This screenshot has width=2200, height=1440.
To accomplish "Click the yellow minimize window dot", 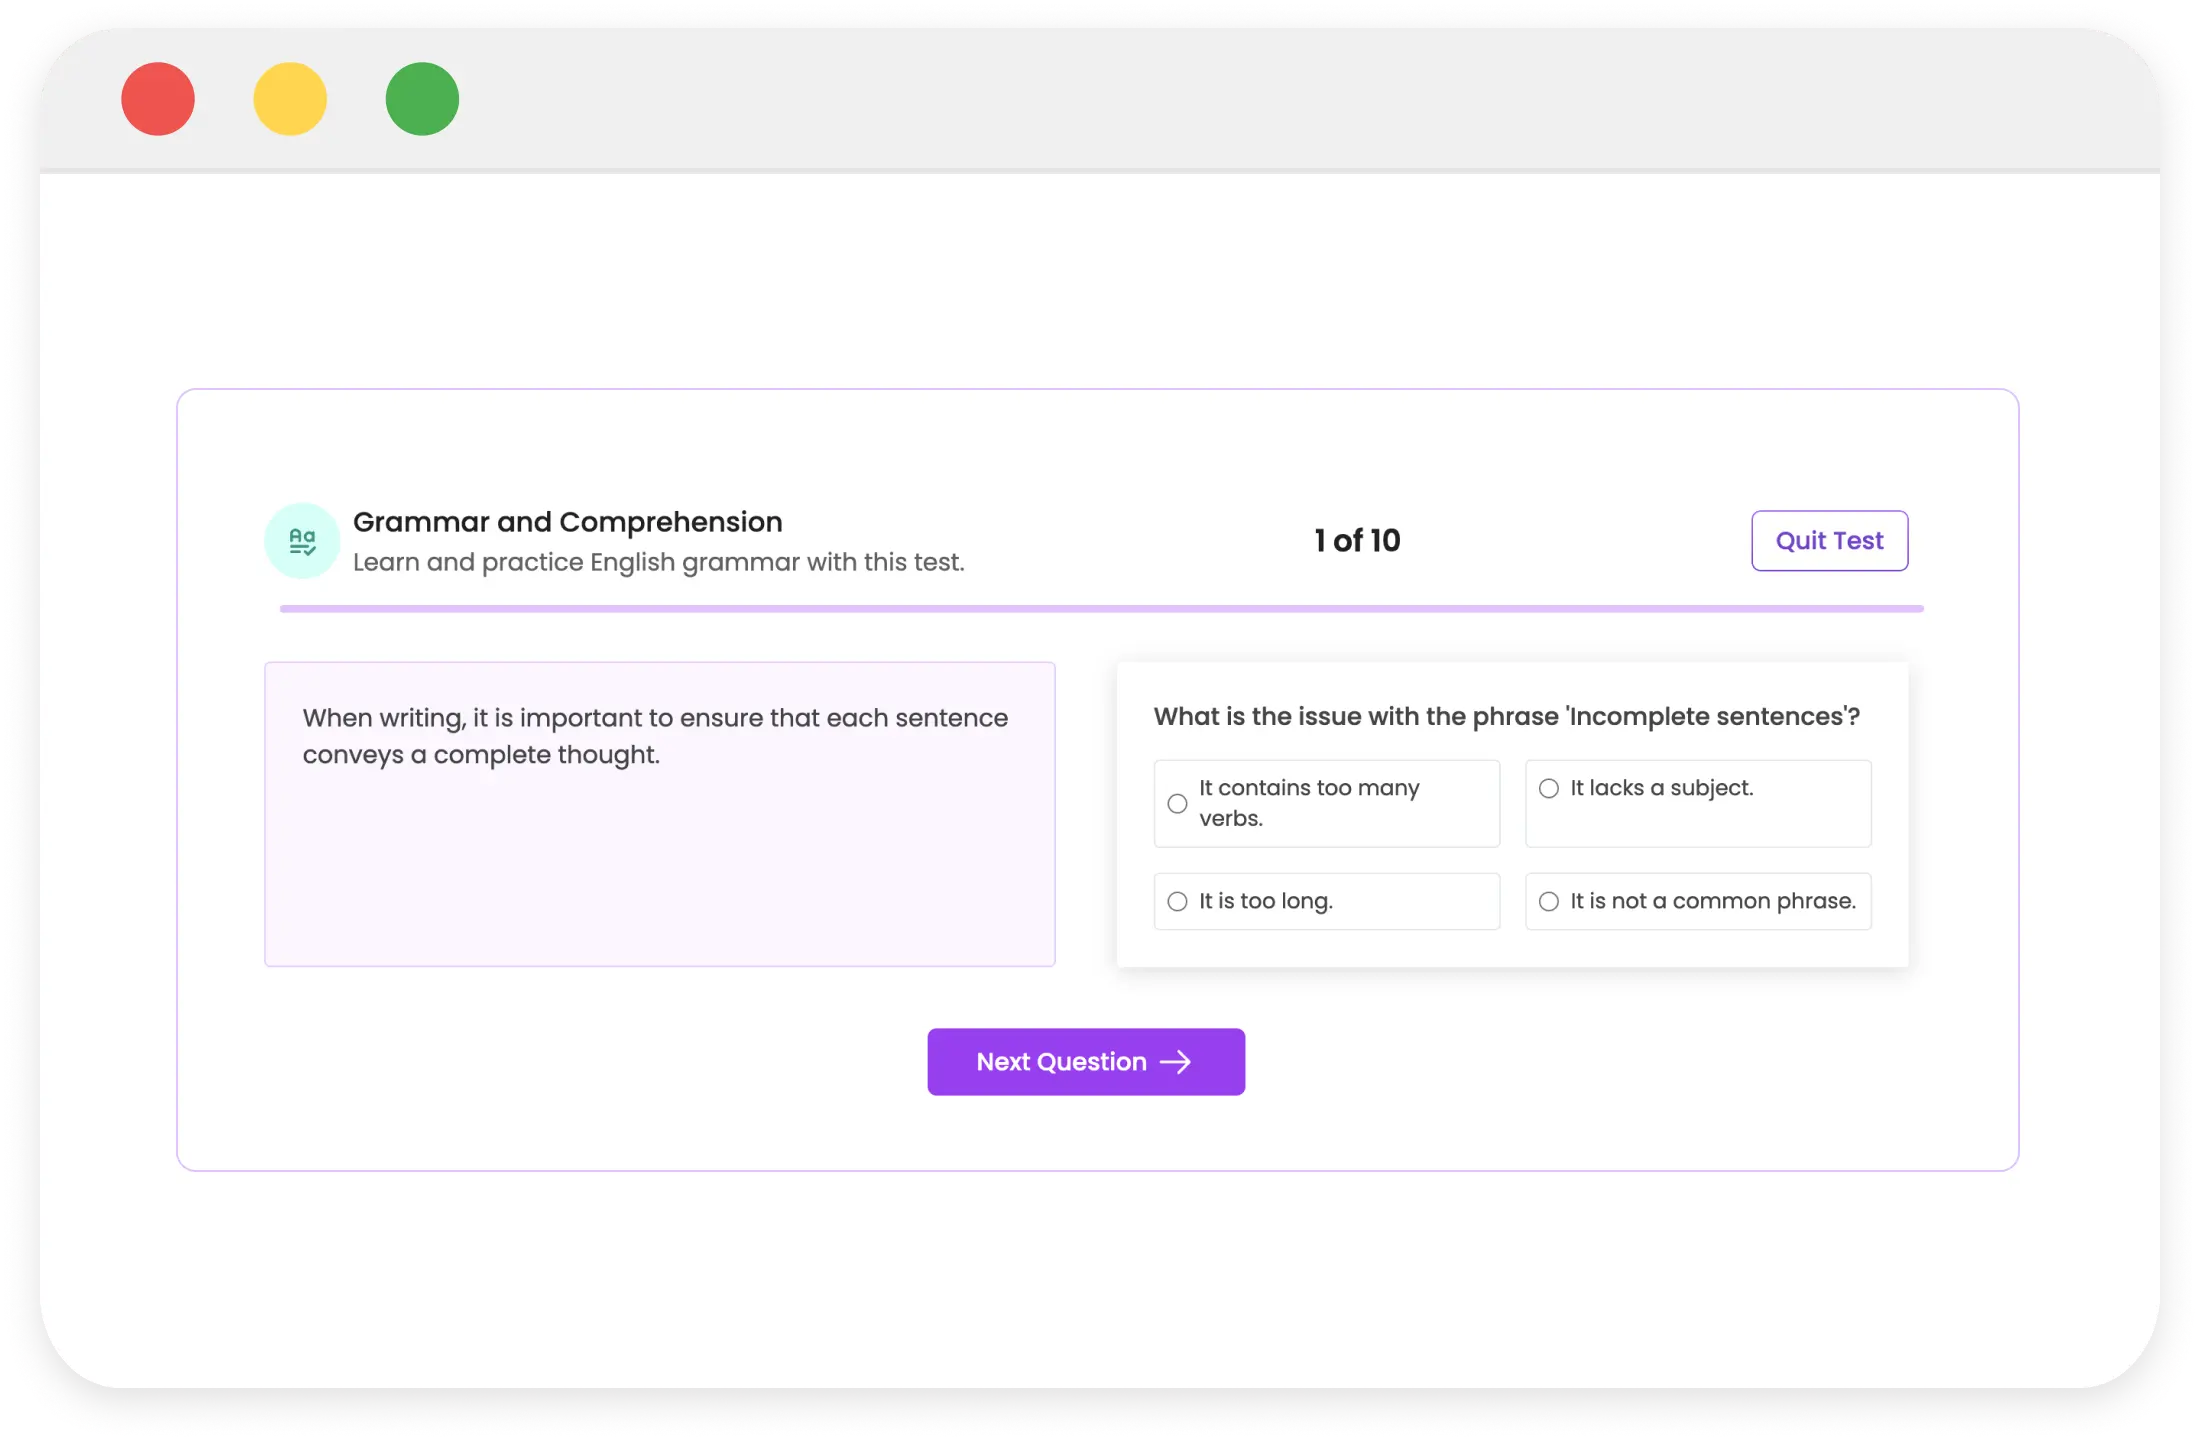I will point(290,99).
